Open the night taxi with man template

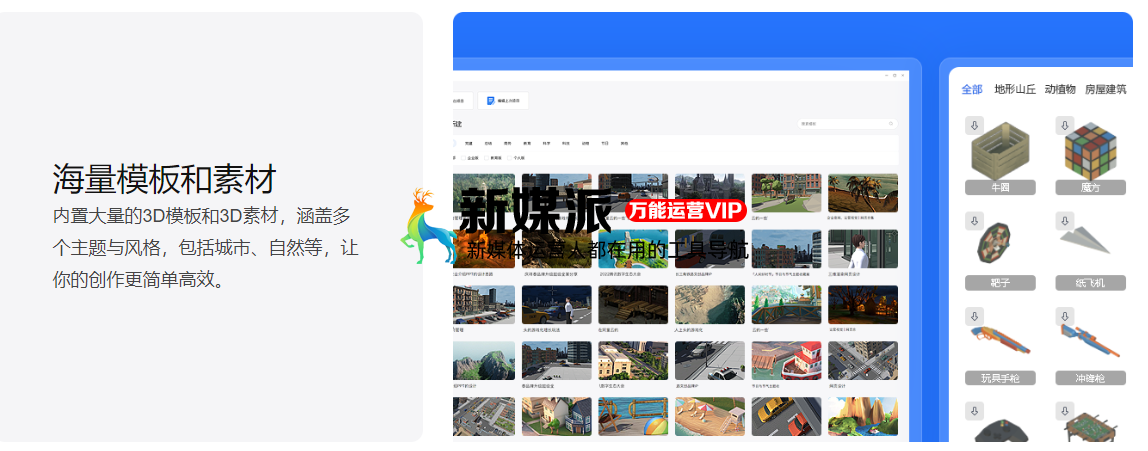[x=556, y=305]
